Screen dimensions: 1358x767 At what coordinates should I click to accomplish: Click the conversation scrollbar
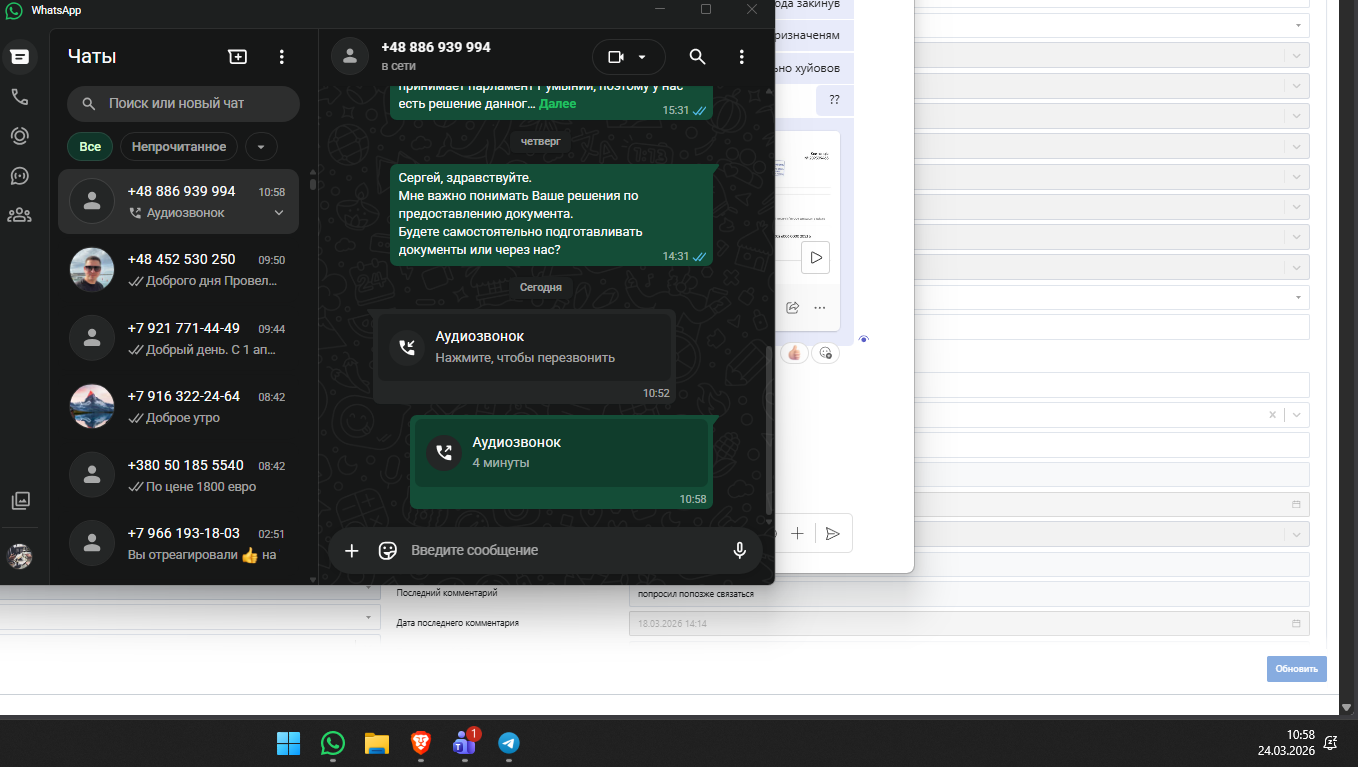768,430
